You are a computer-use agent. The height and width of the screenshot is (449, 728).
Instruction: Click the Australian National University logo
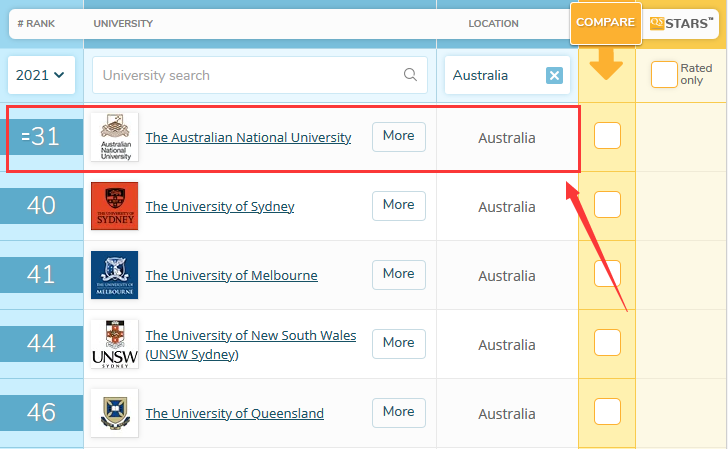114,137
